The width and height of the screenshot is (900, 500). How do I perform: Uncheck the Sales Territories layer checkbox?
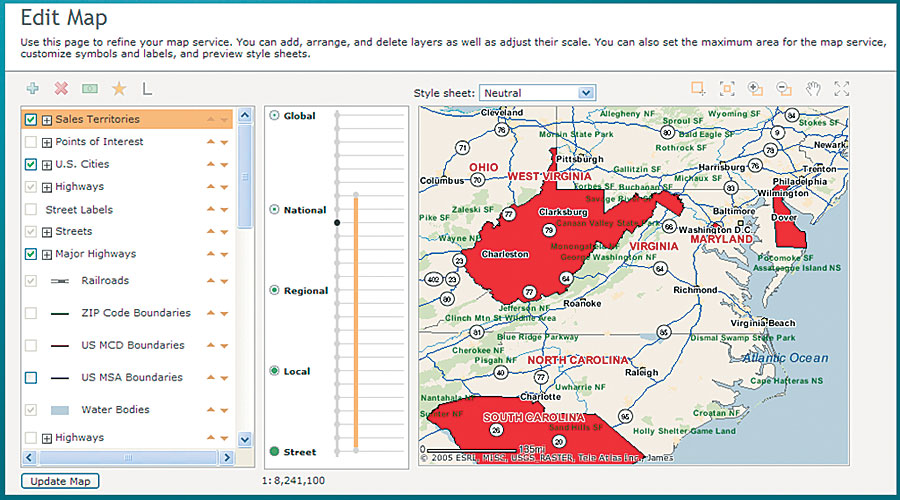pos(31,119)
